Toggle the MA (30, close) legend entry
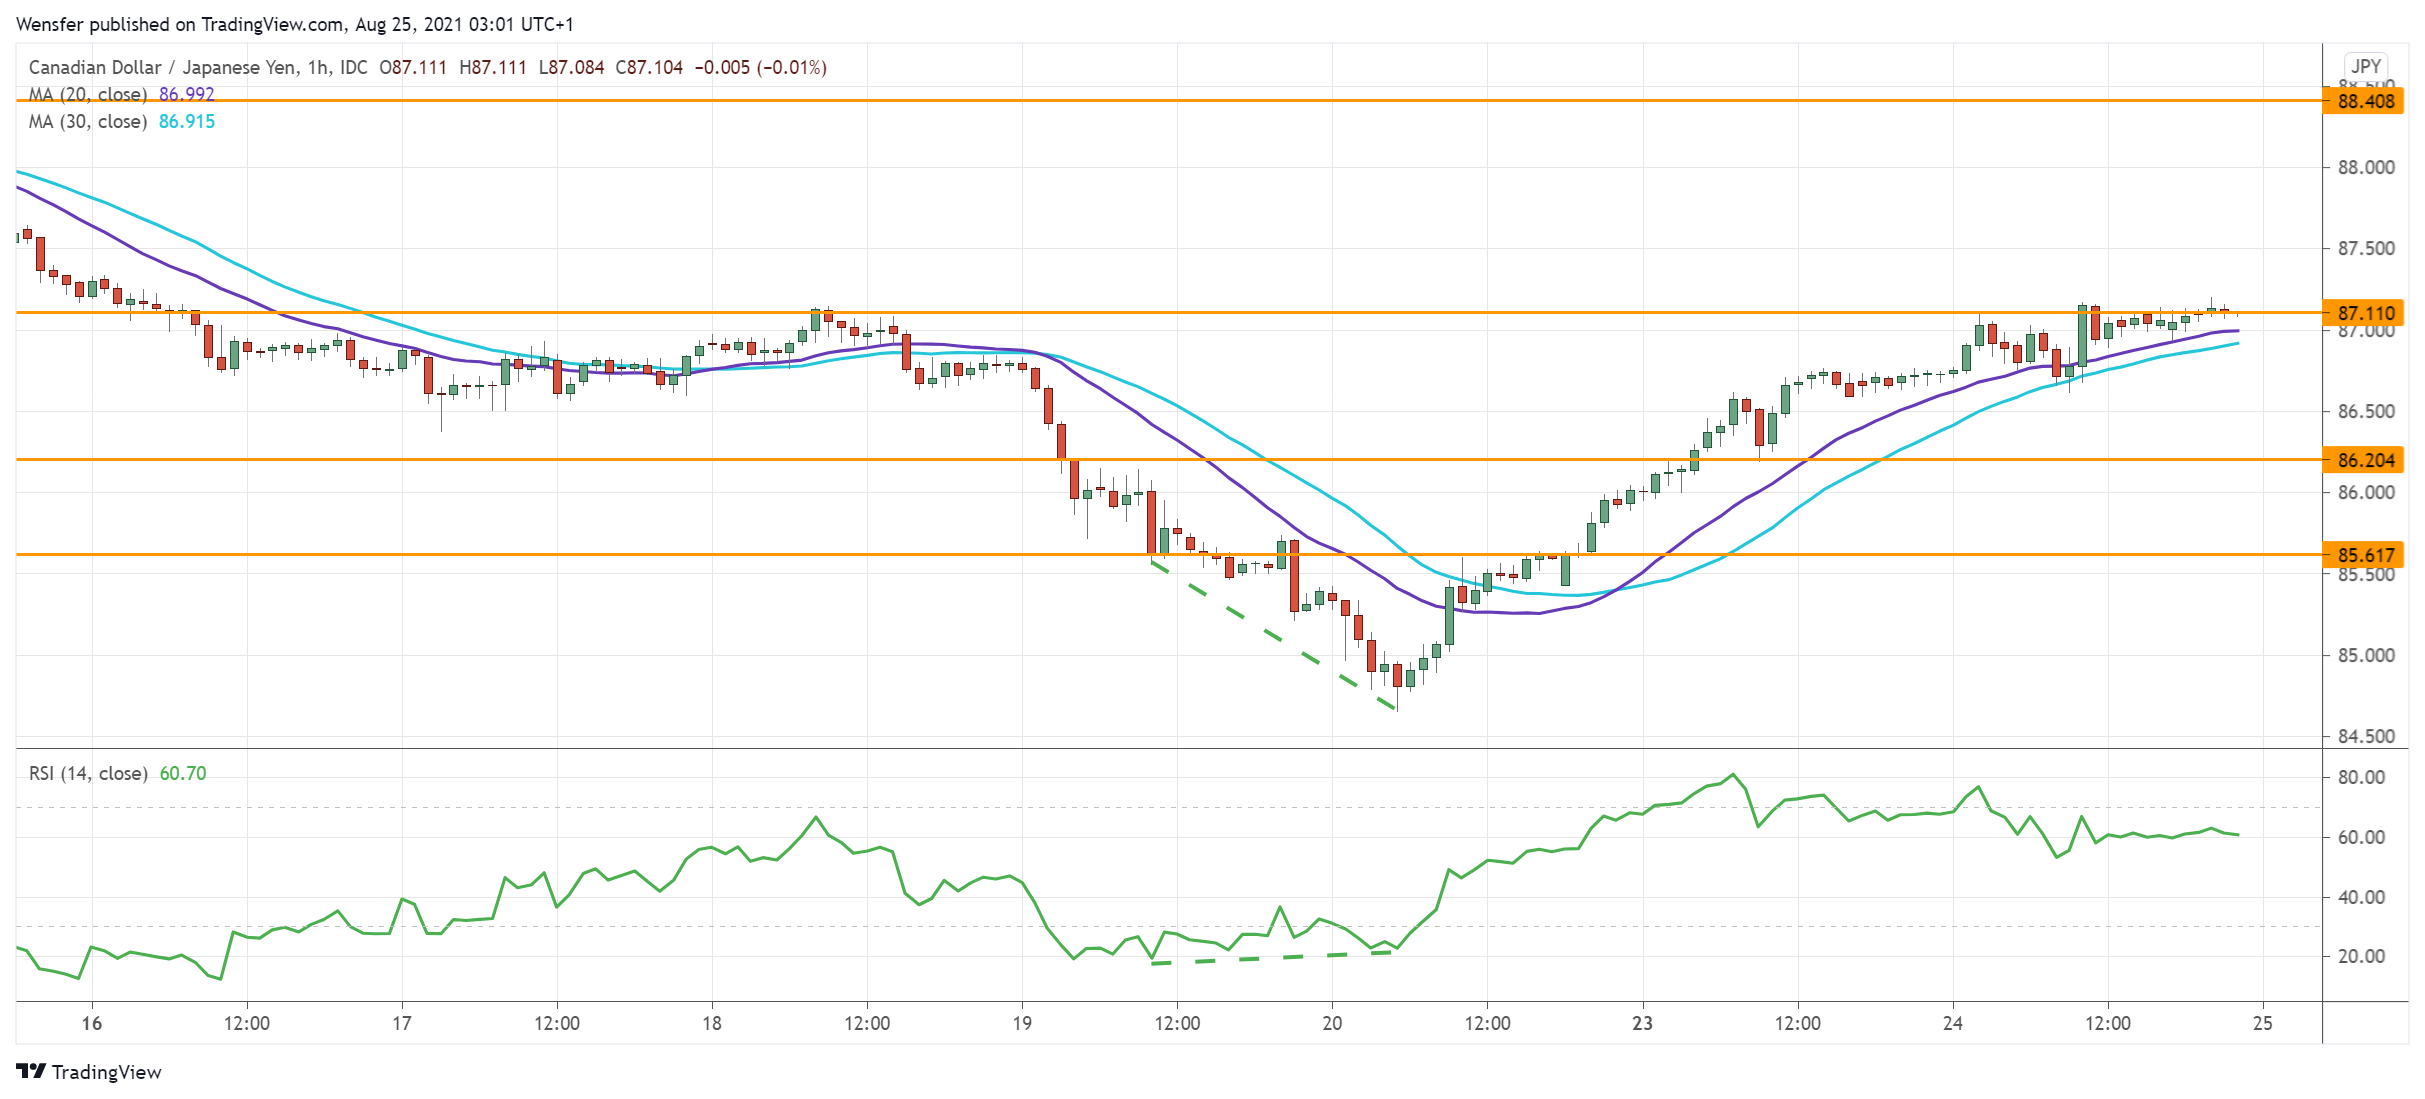Viewport: 2425px width, 1099px height. click(88, 121)
